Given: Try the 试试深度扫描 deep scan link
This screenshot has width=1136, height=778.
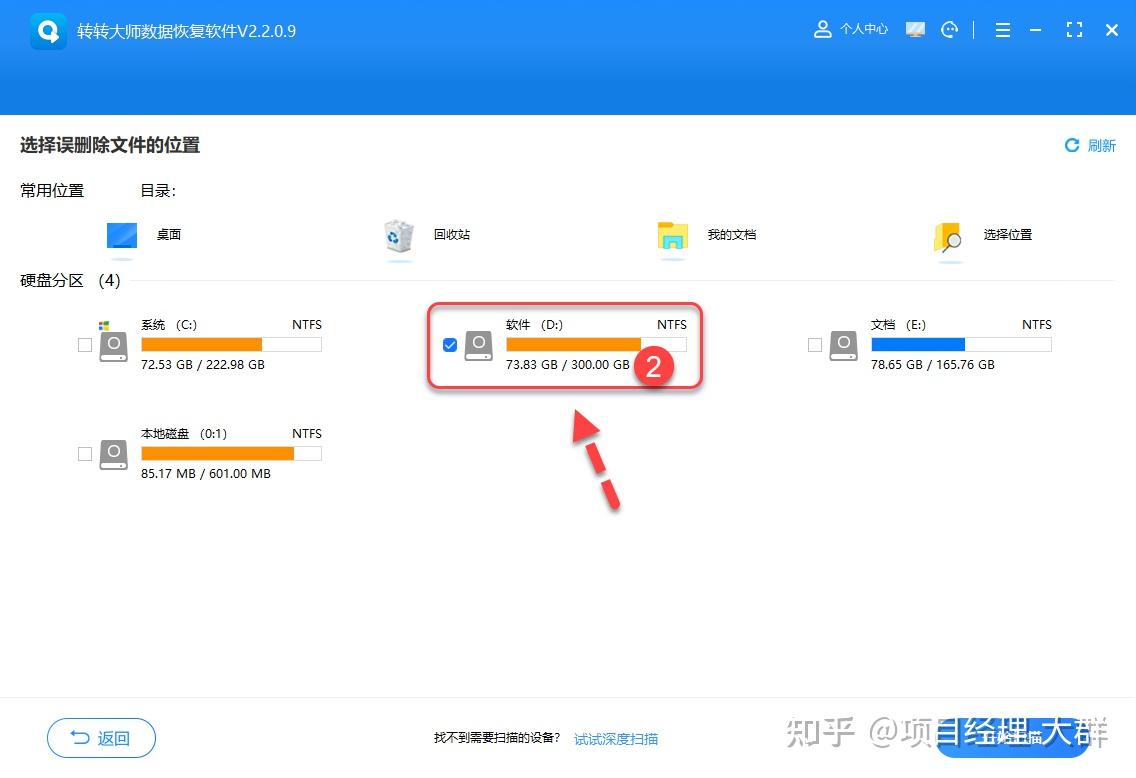Looking at the screenshot, I should click(x=615, y=739).
